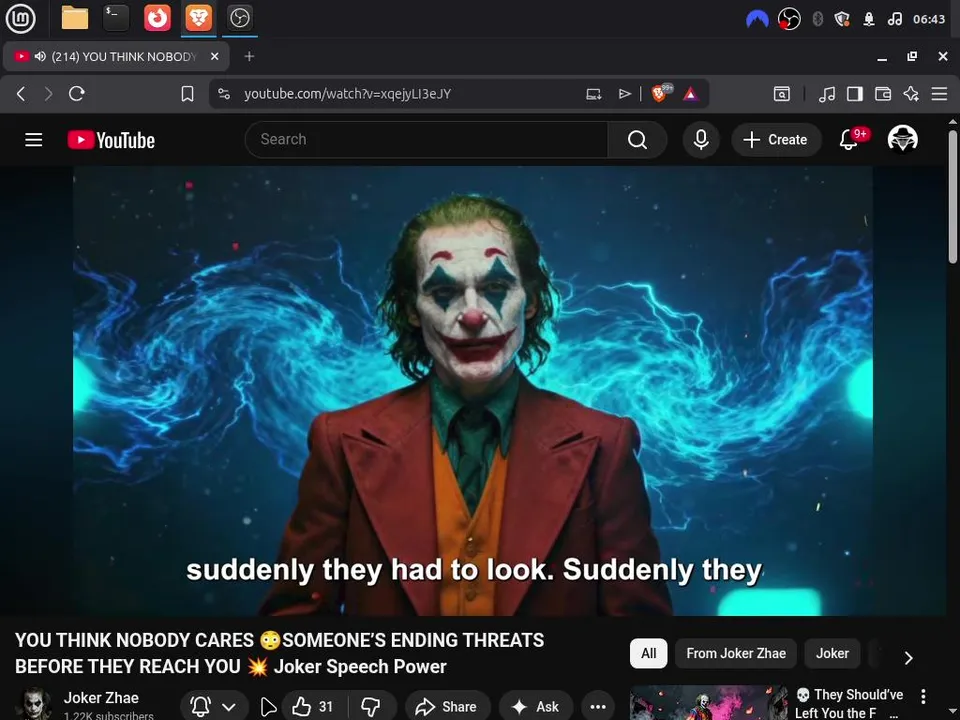Open YouTube notifications bell
Image resolution: width=960 pixels, height=720 pixels.
tap(849, 140)
